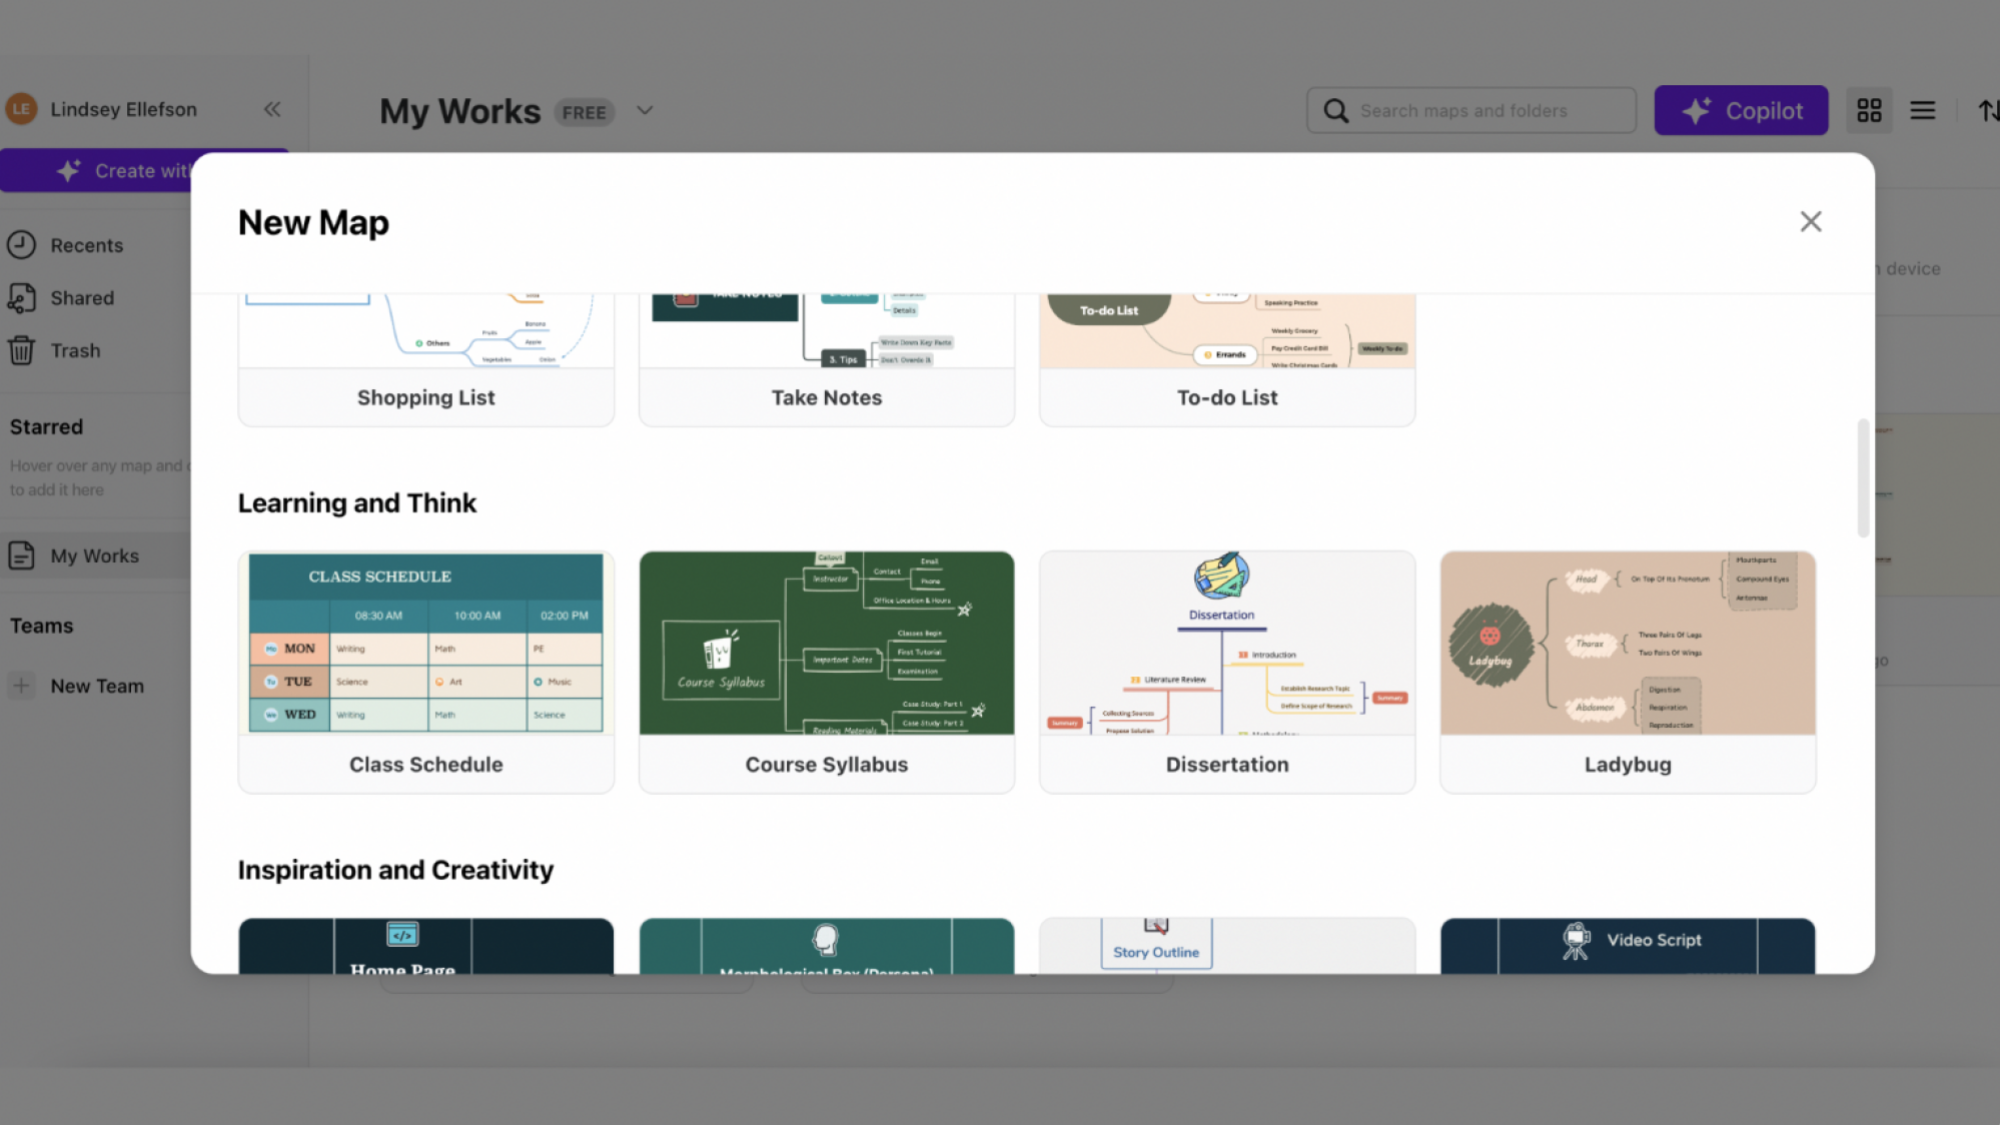2000x1125 pixels.
Task: Click the search magnifier icon
Action: point(1336,111)
